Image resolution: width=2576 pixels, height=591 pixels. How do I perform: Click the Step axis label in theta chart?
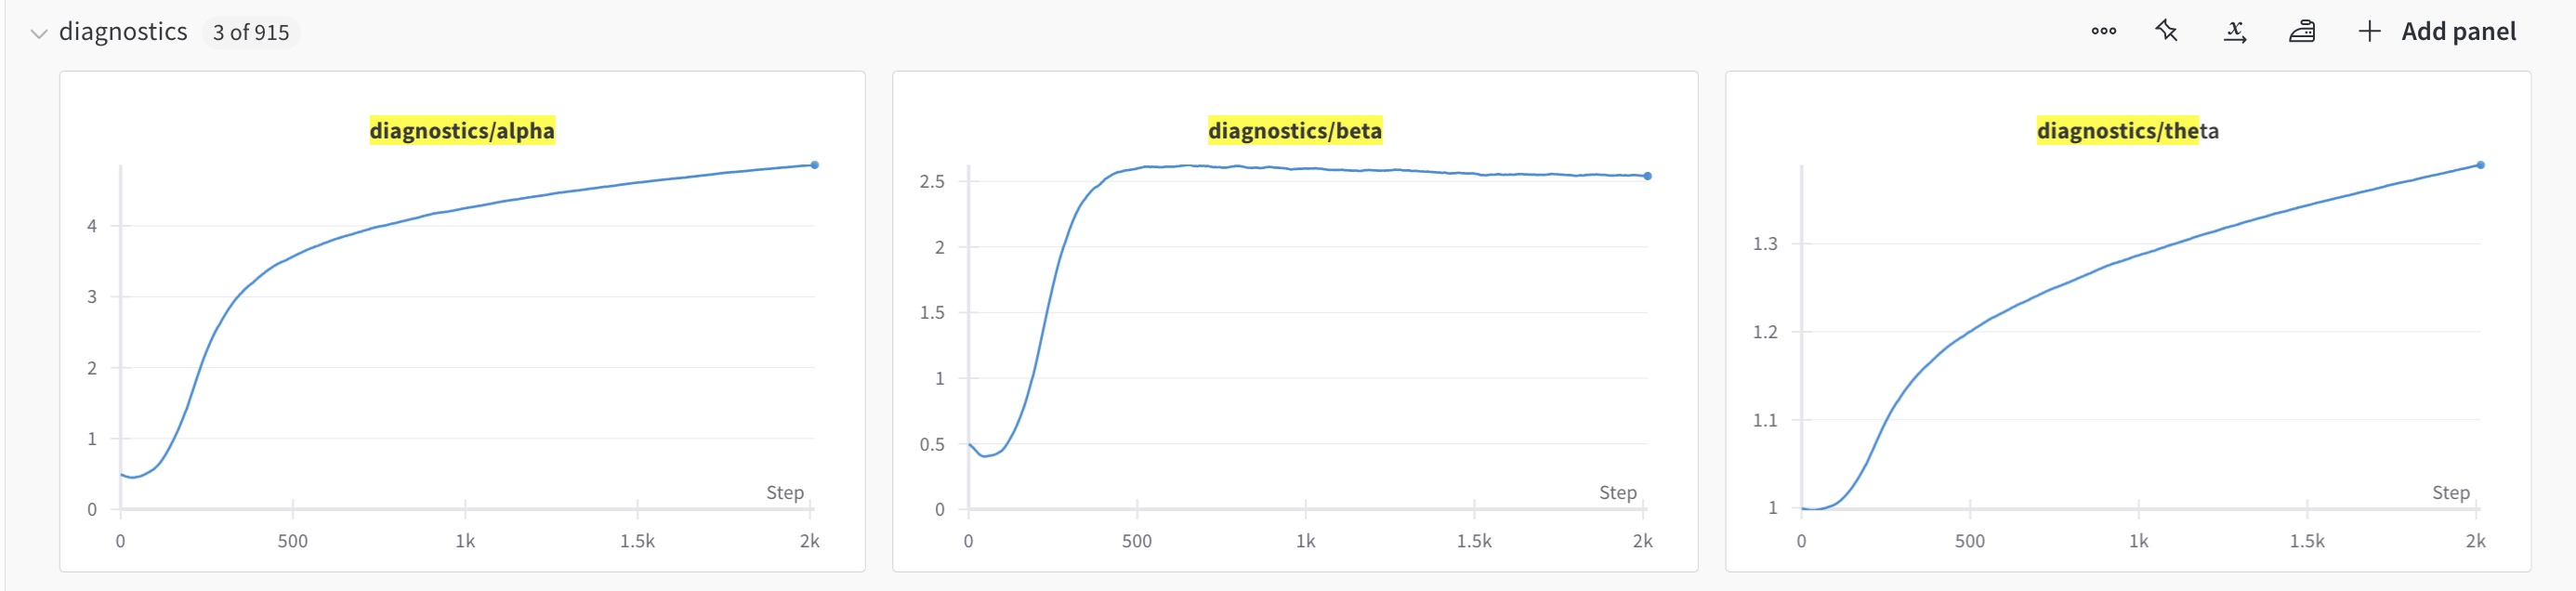[2451, 492]
